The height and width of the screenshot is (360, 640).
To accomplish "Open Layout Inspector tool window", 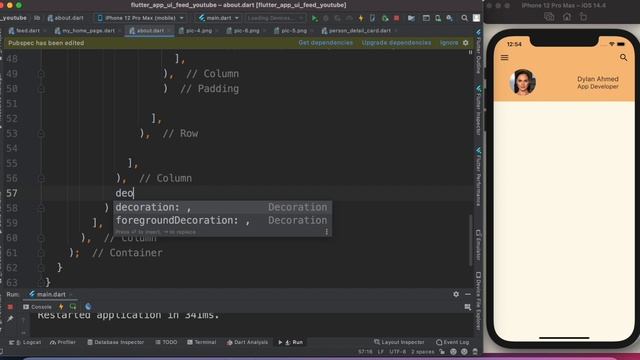I will [x=399, y=342].
